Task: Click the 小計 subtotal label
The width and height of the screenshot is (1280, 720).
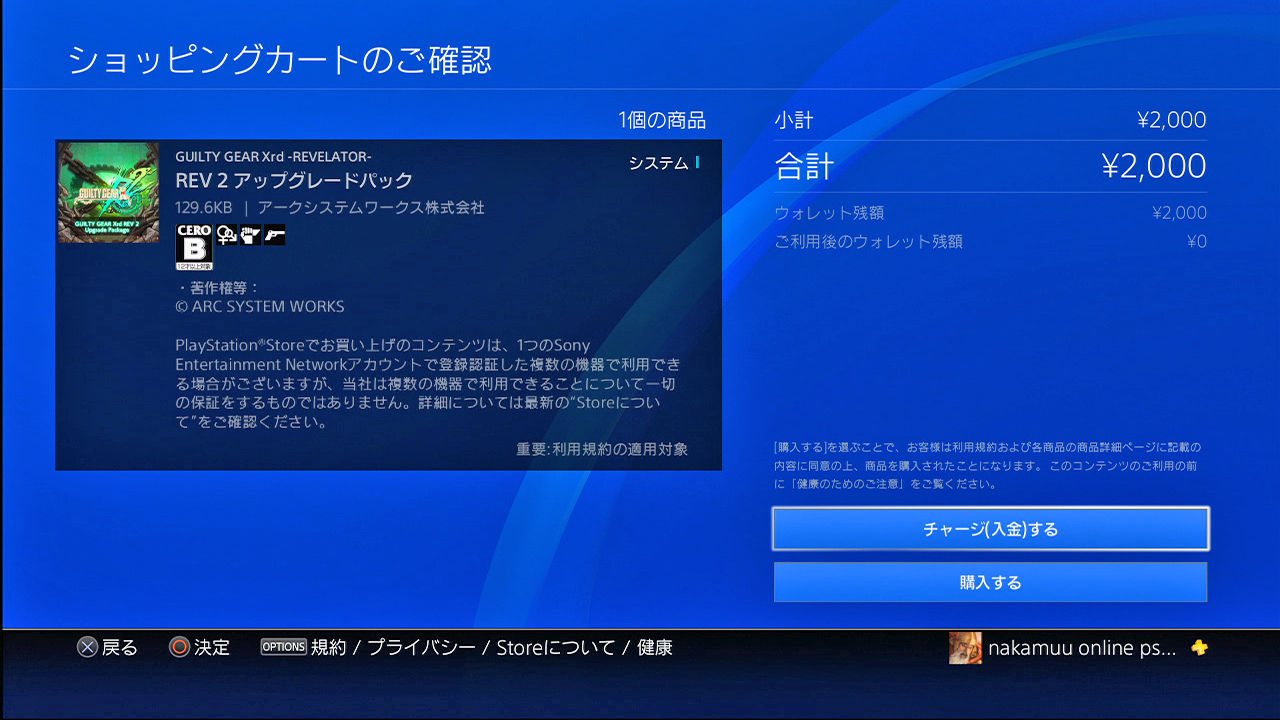Action: (794, 120)
